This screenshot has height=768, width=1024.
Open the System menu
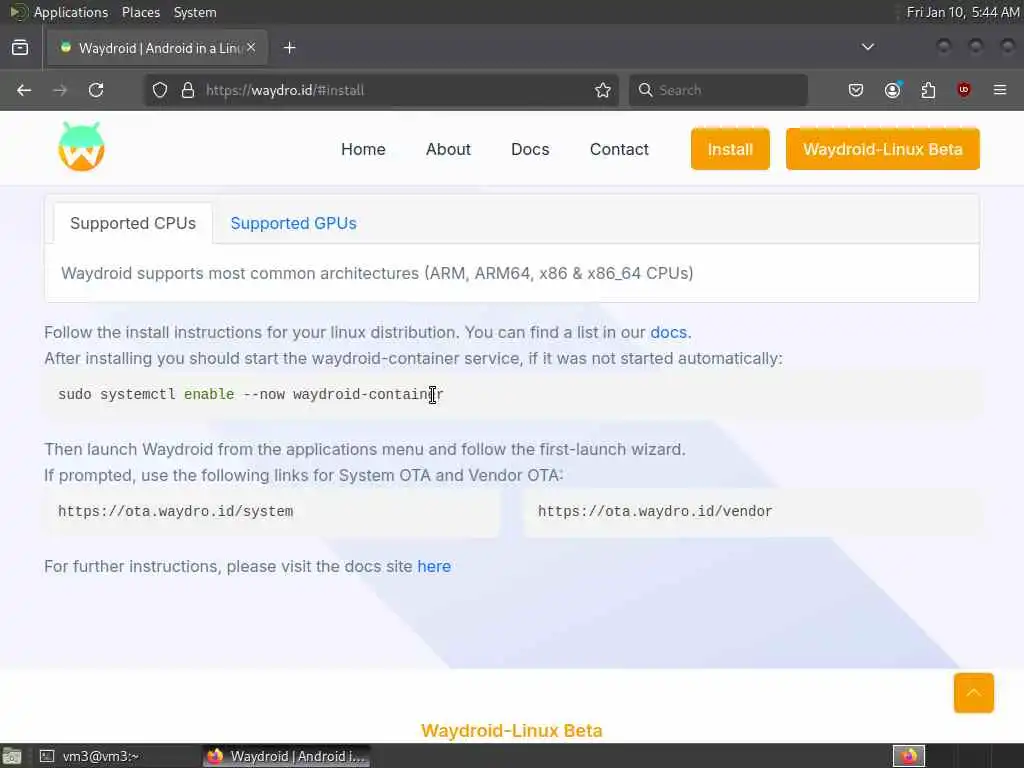pyautogui.click(x=195, y=12)
